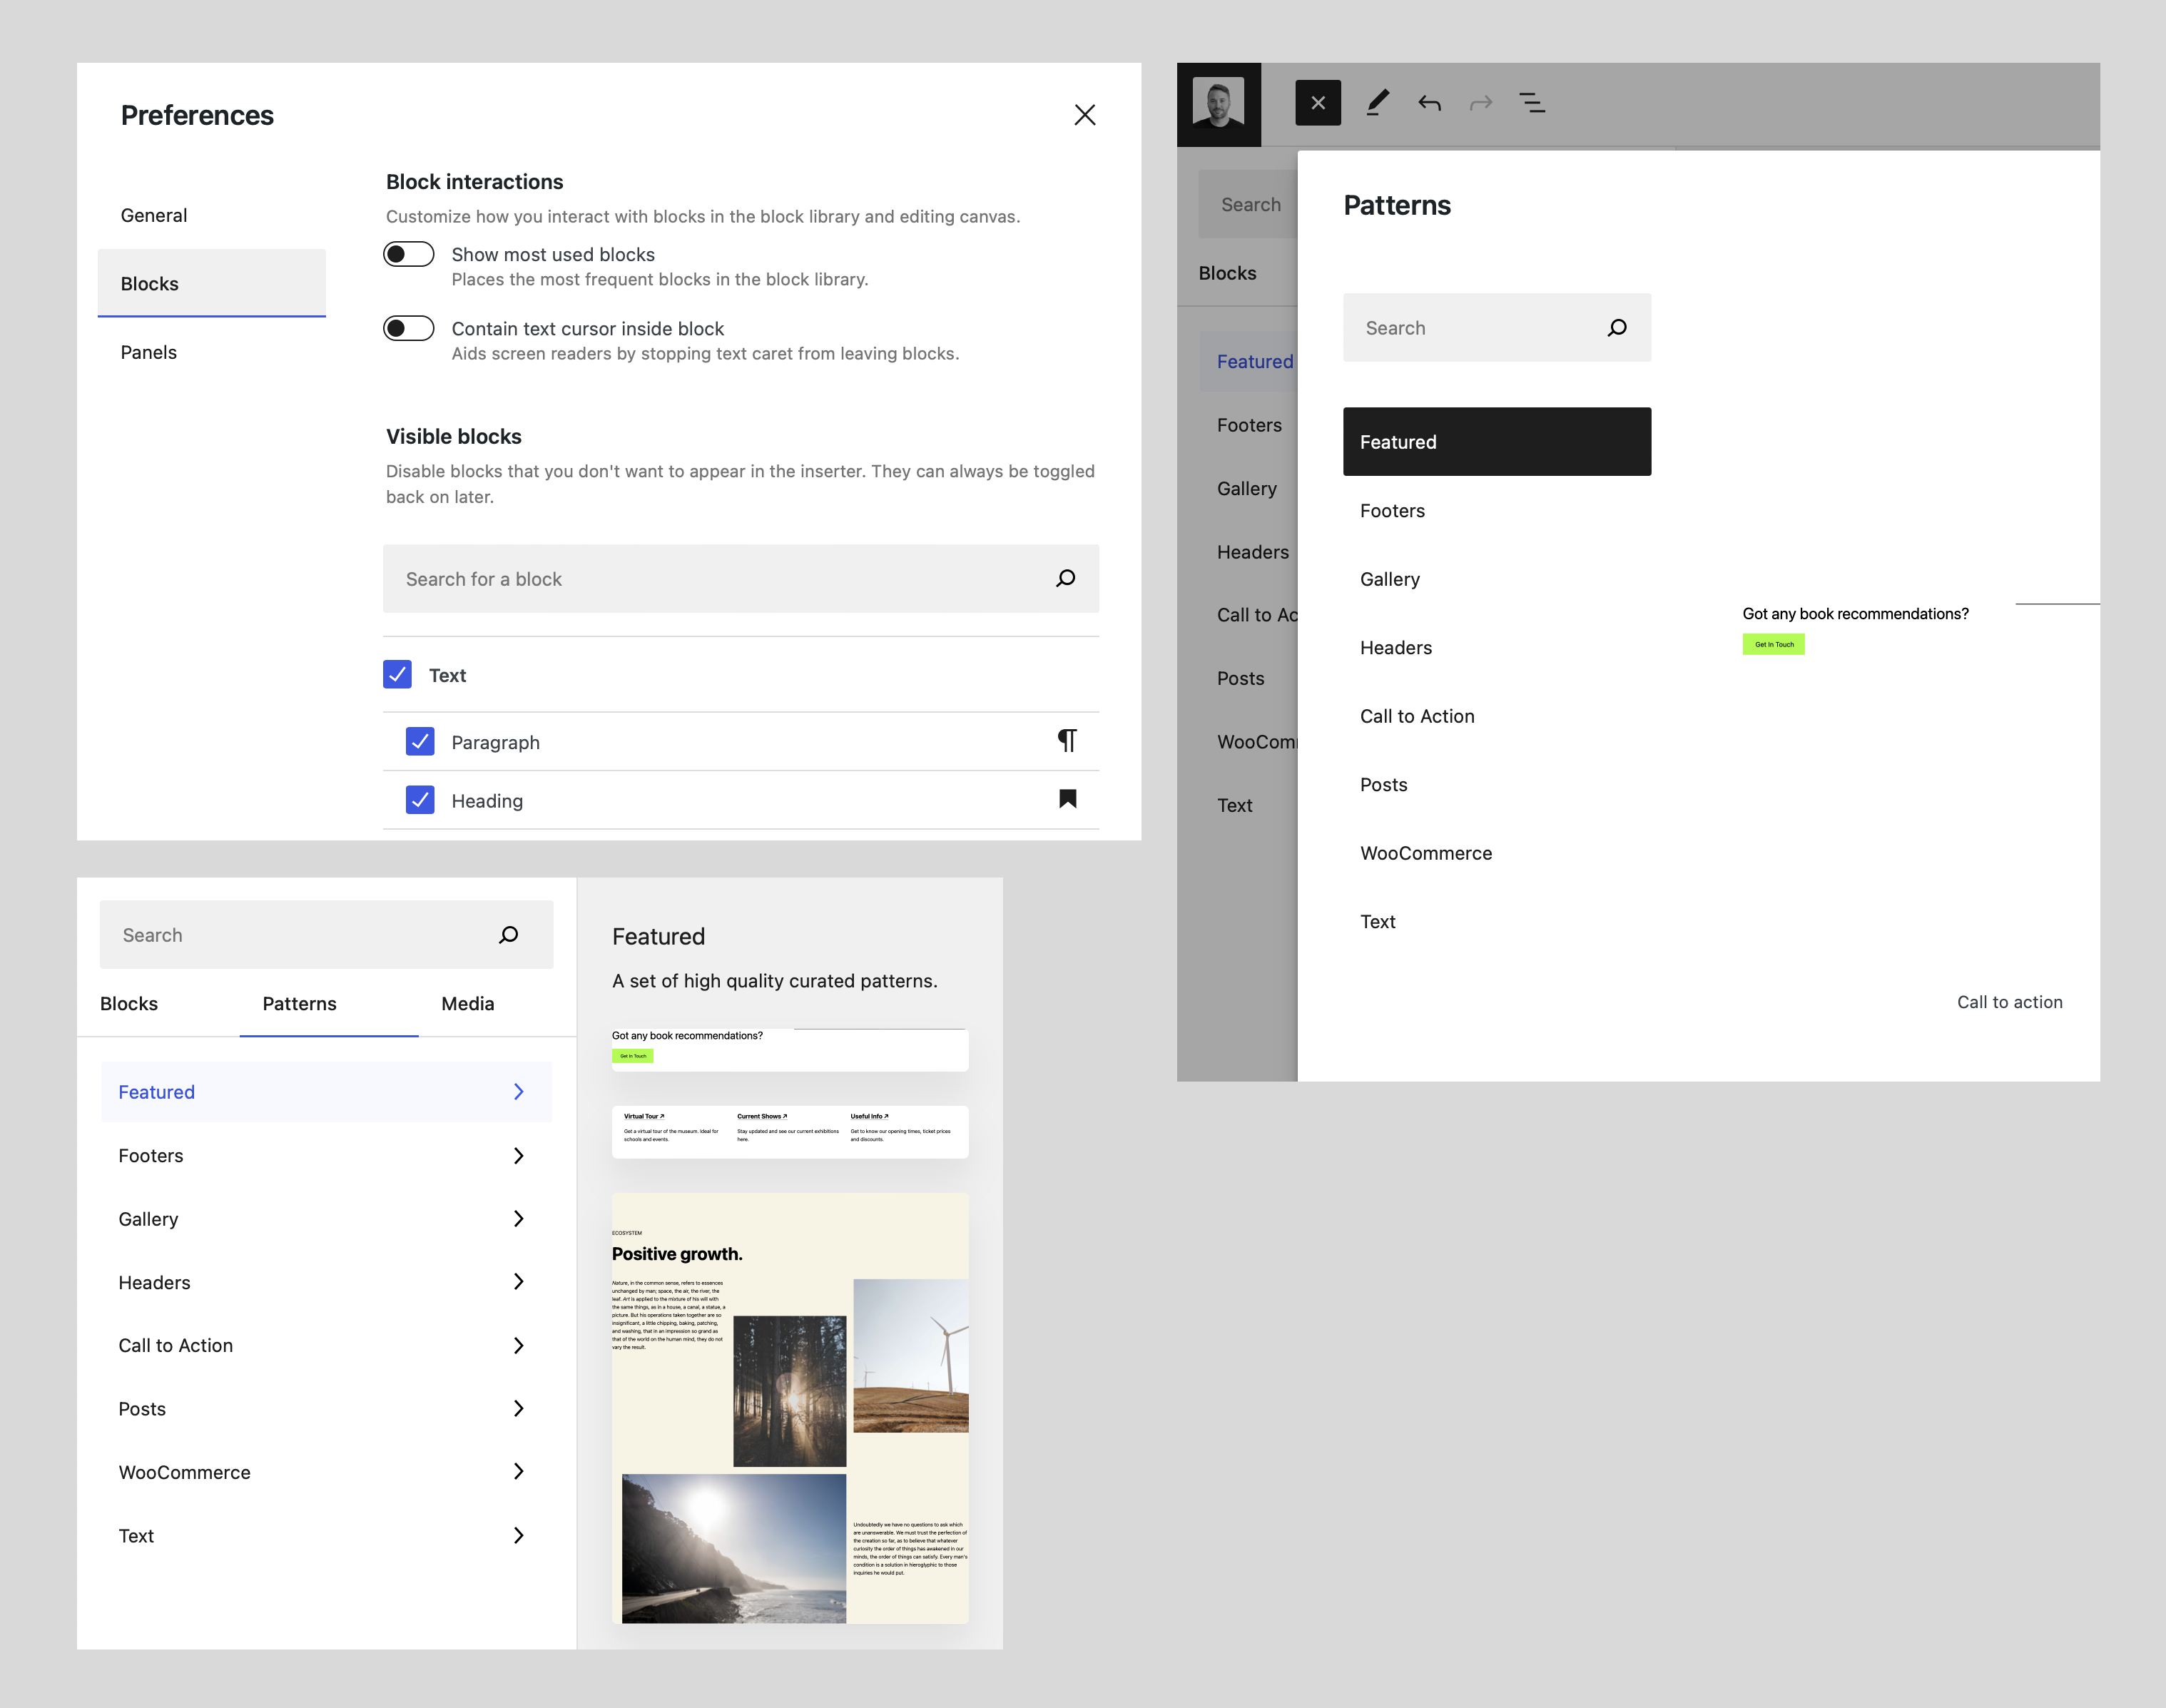Switch to the Media tab in inserter
The image size is (2166, 1708).
pos(468,1003)
